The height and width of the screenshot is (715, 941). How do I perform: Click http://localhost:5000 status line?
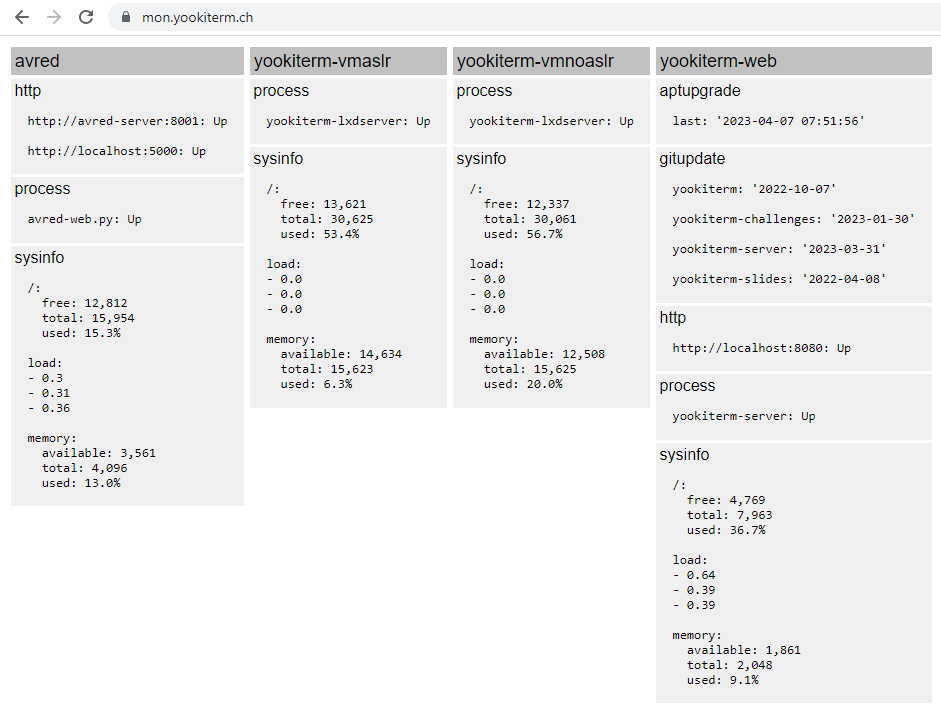coord(116,151)
